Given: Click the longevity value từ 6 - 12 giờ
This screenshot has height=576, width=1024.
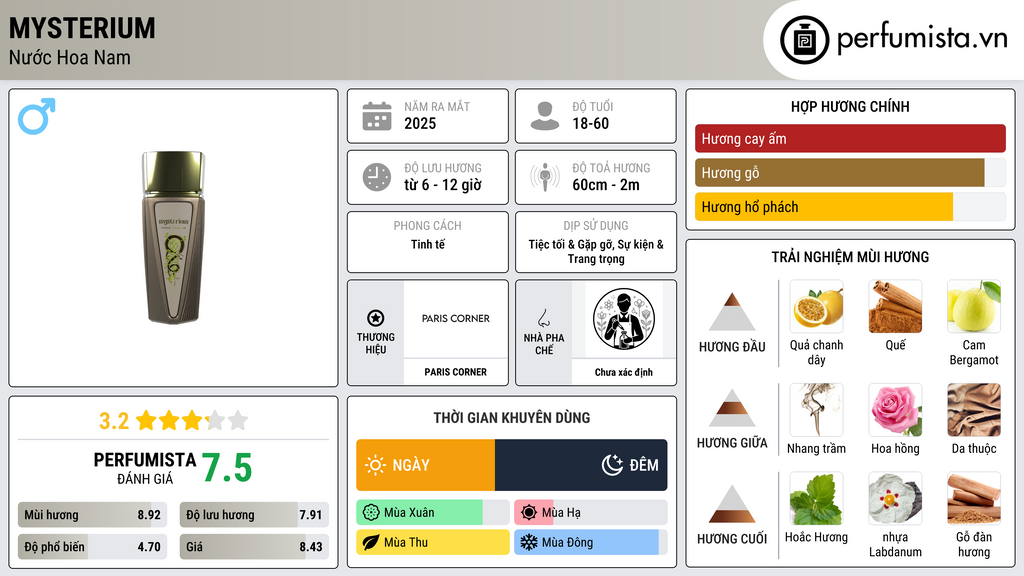Looking at the screenshot, I should (443, 185).
